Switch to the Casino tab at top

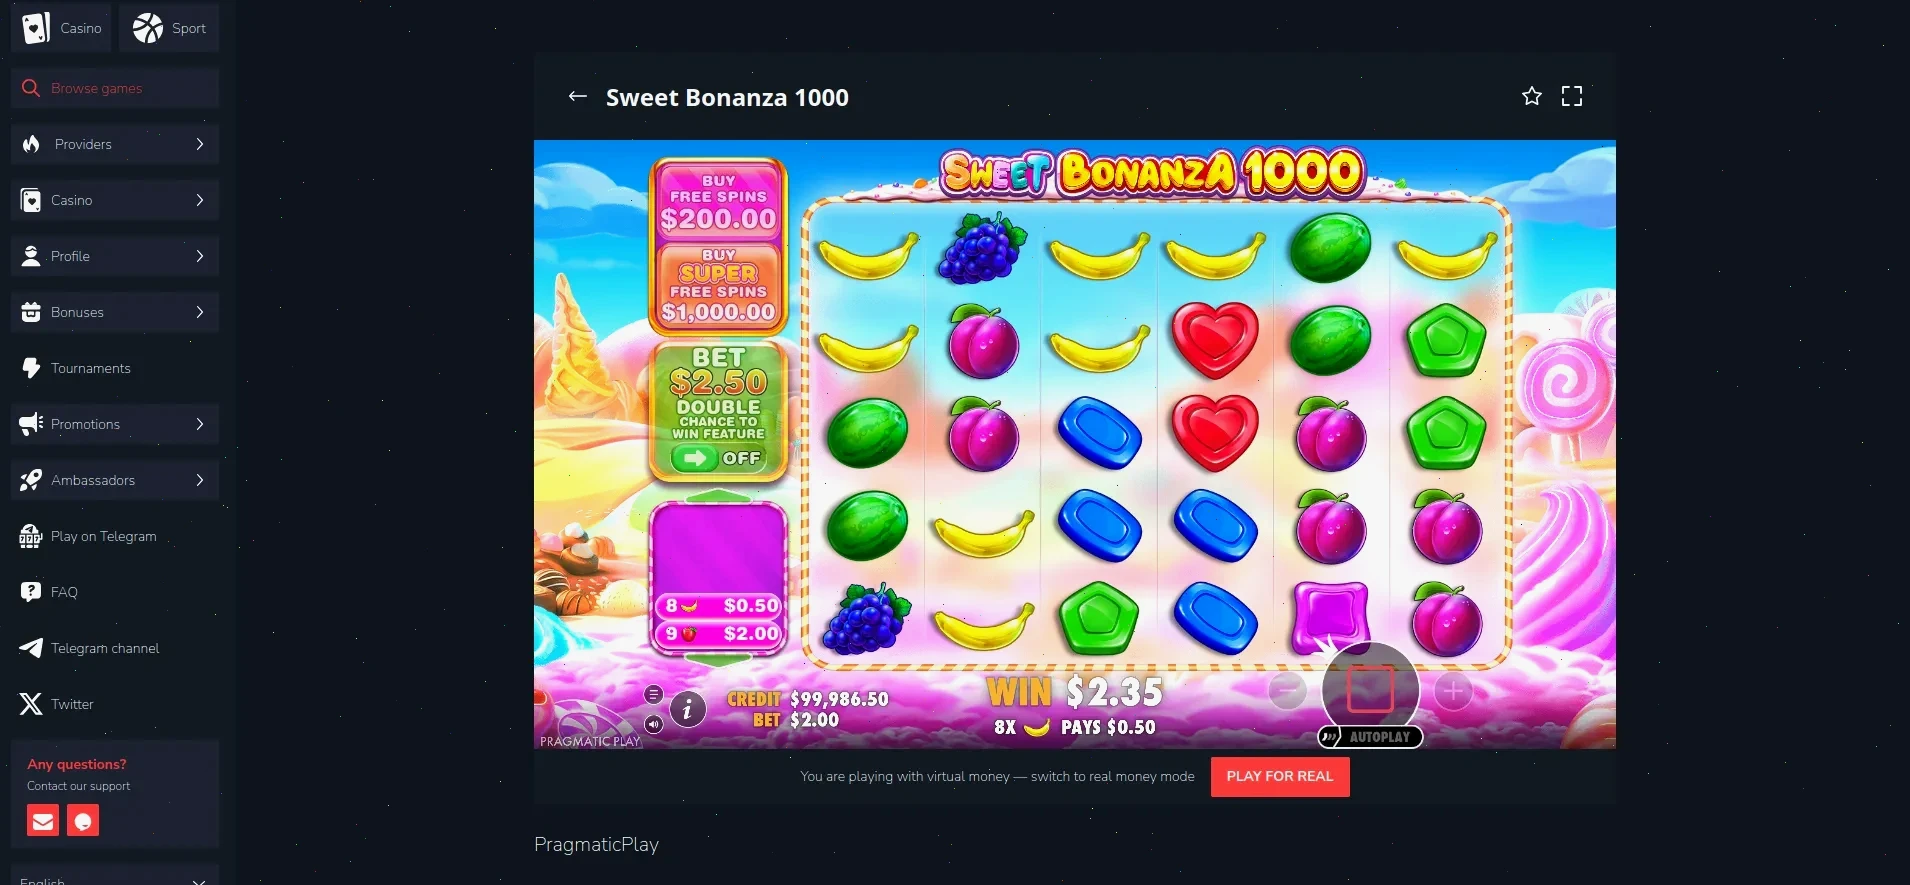click(62, 28)
